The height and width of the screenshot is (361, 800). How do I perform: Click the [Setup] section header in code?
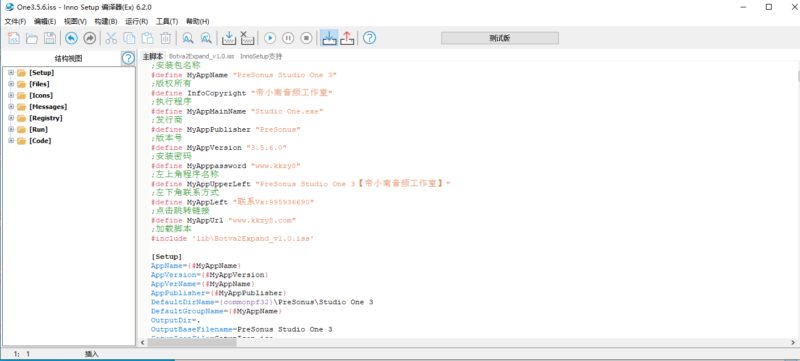pos(166,257)
